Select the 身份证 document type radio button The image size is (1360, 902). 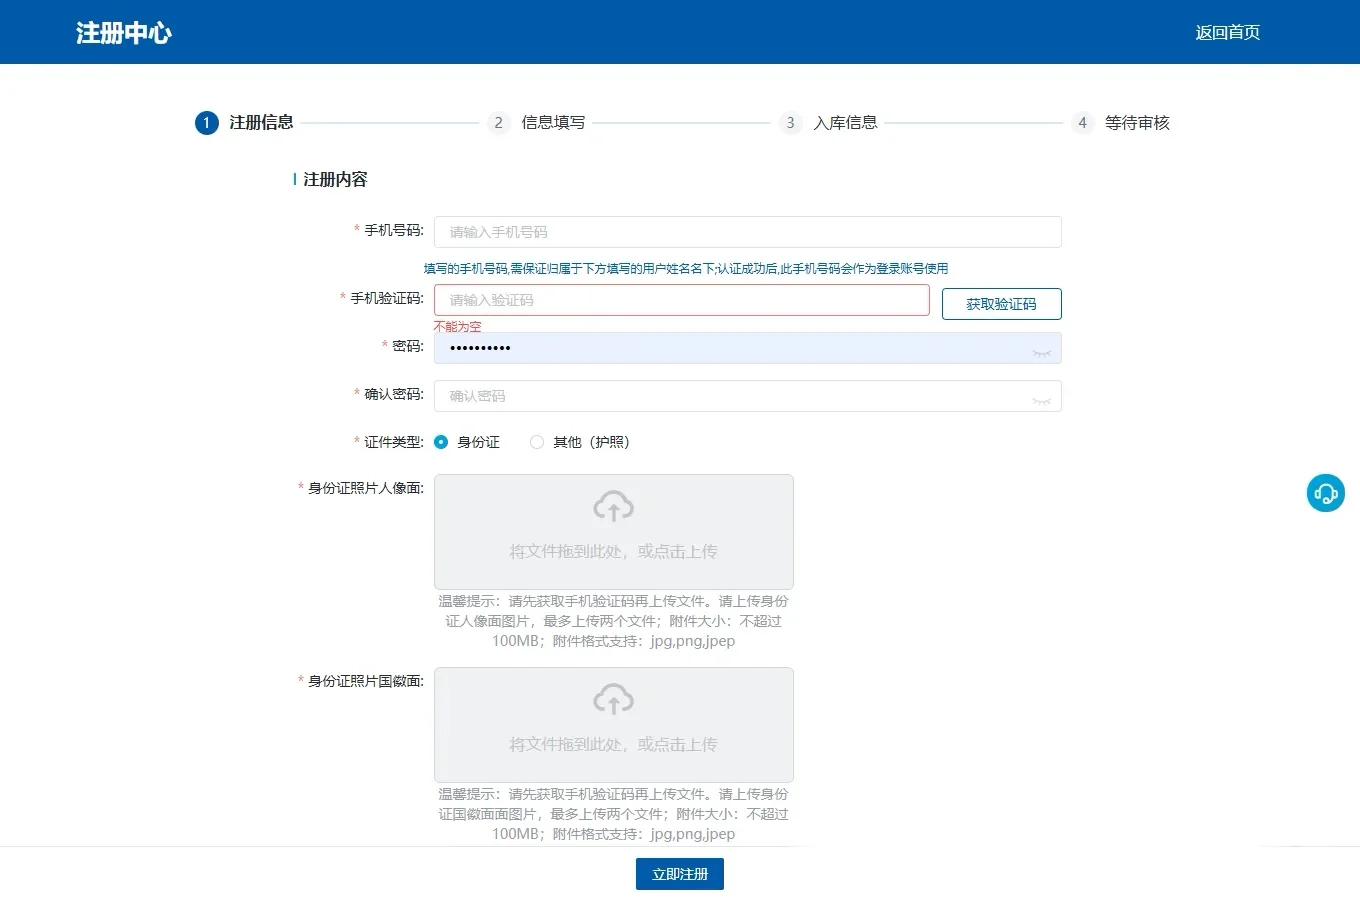[441, 441]
